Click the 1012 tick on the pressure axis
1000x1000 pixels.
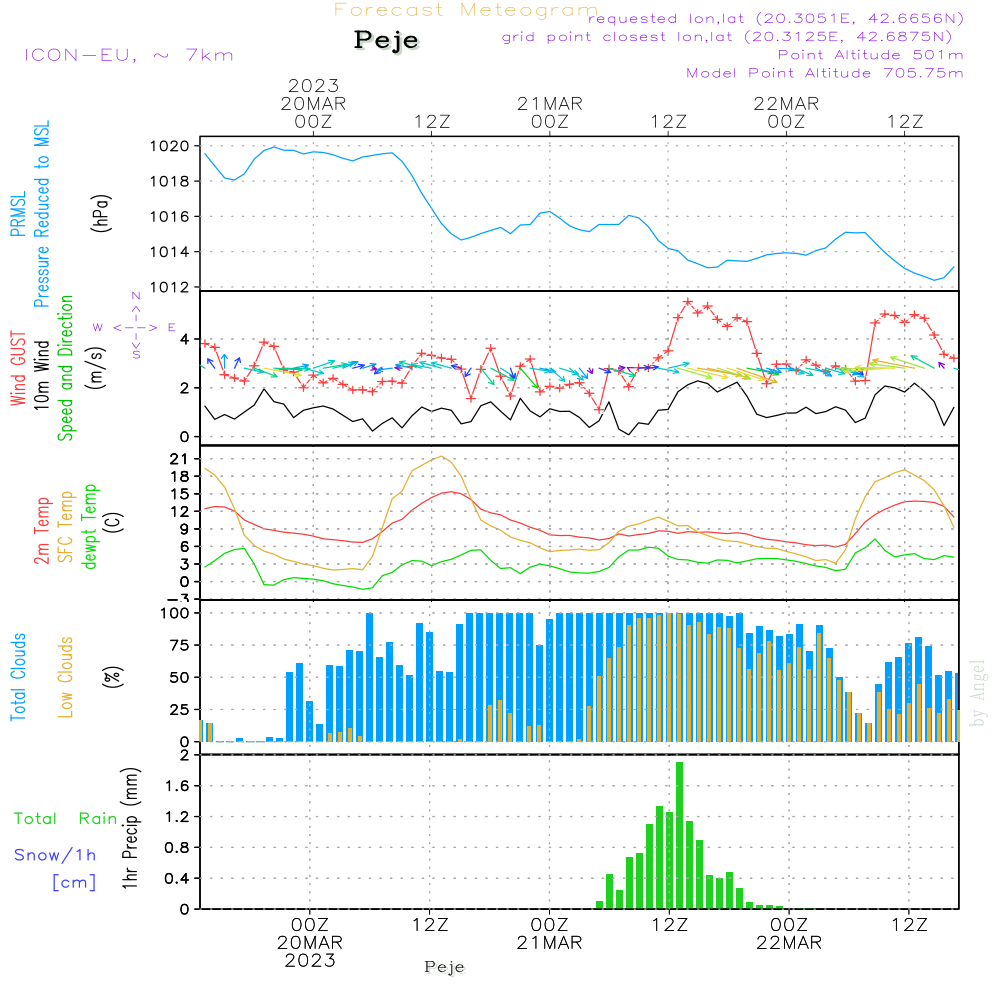[x=170, y=288]
